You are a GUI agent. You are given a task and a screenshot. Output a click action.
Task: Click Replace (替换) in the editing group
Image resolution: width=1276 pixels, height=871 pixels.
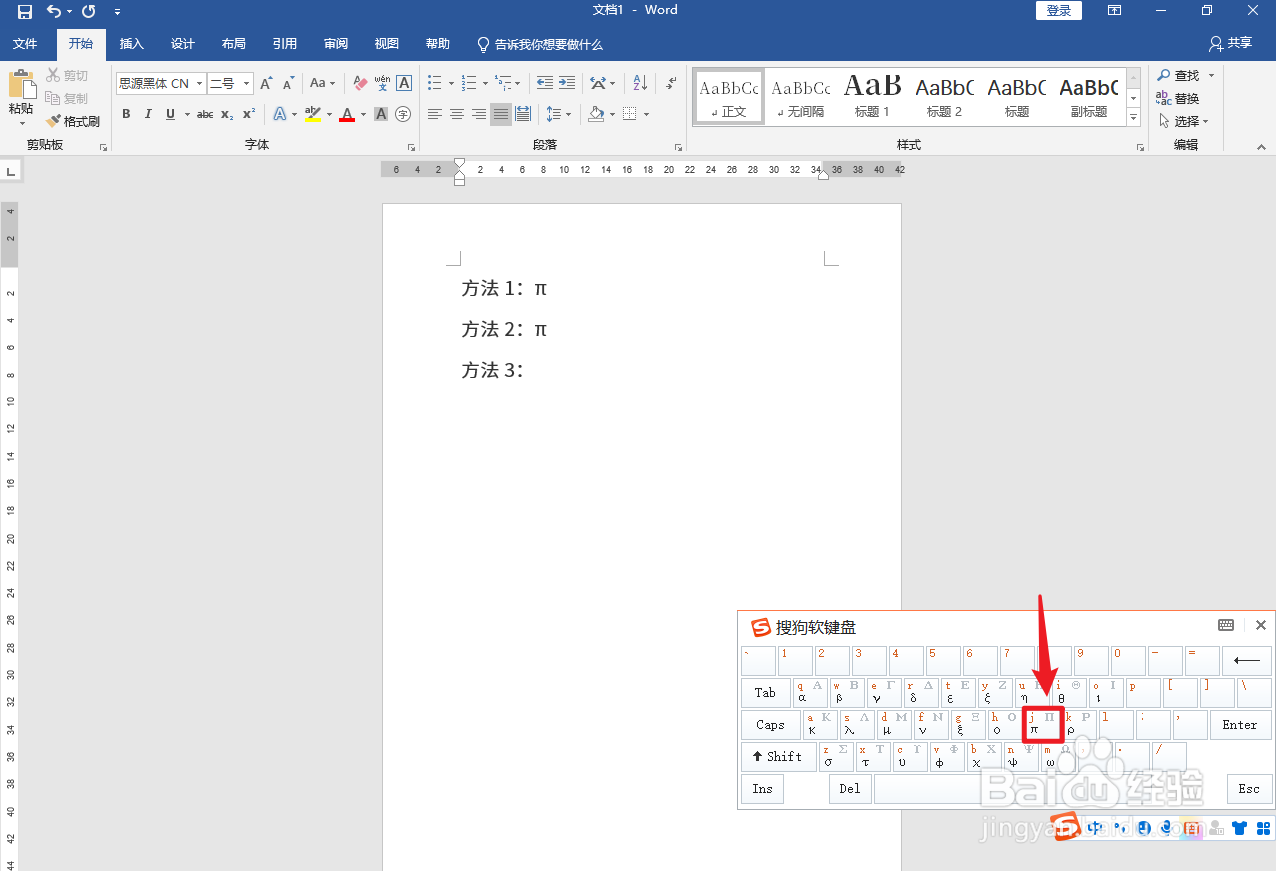(1178, 98)
